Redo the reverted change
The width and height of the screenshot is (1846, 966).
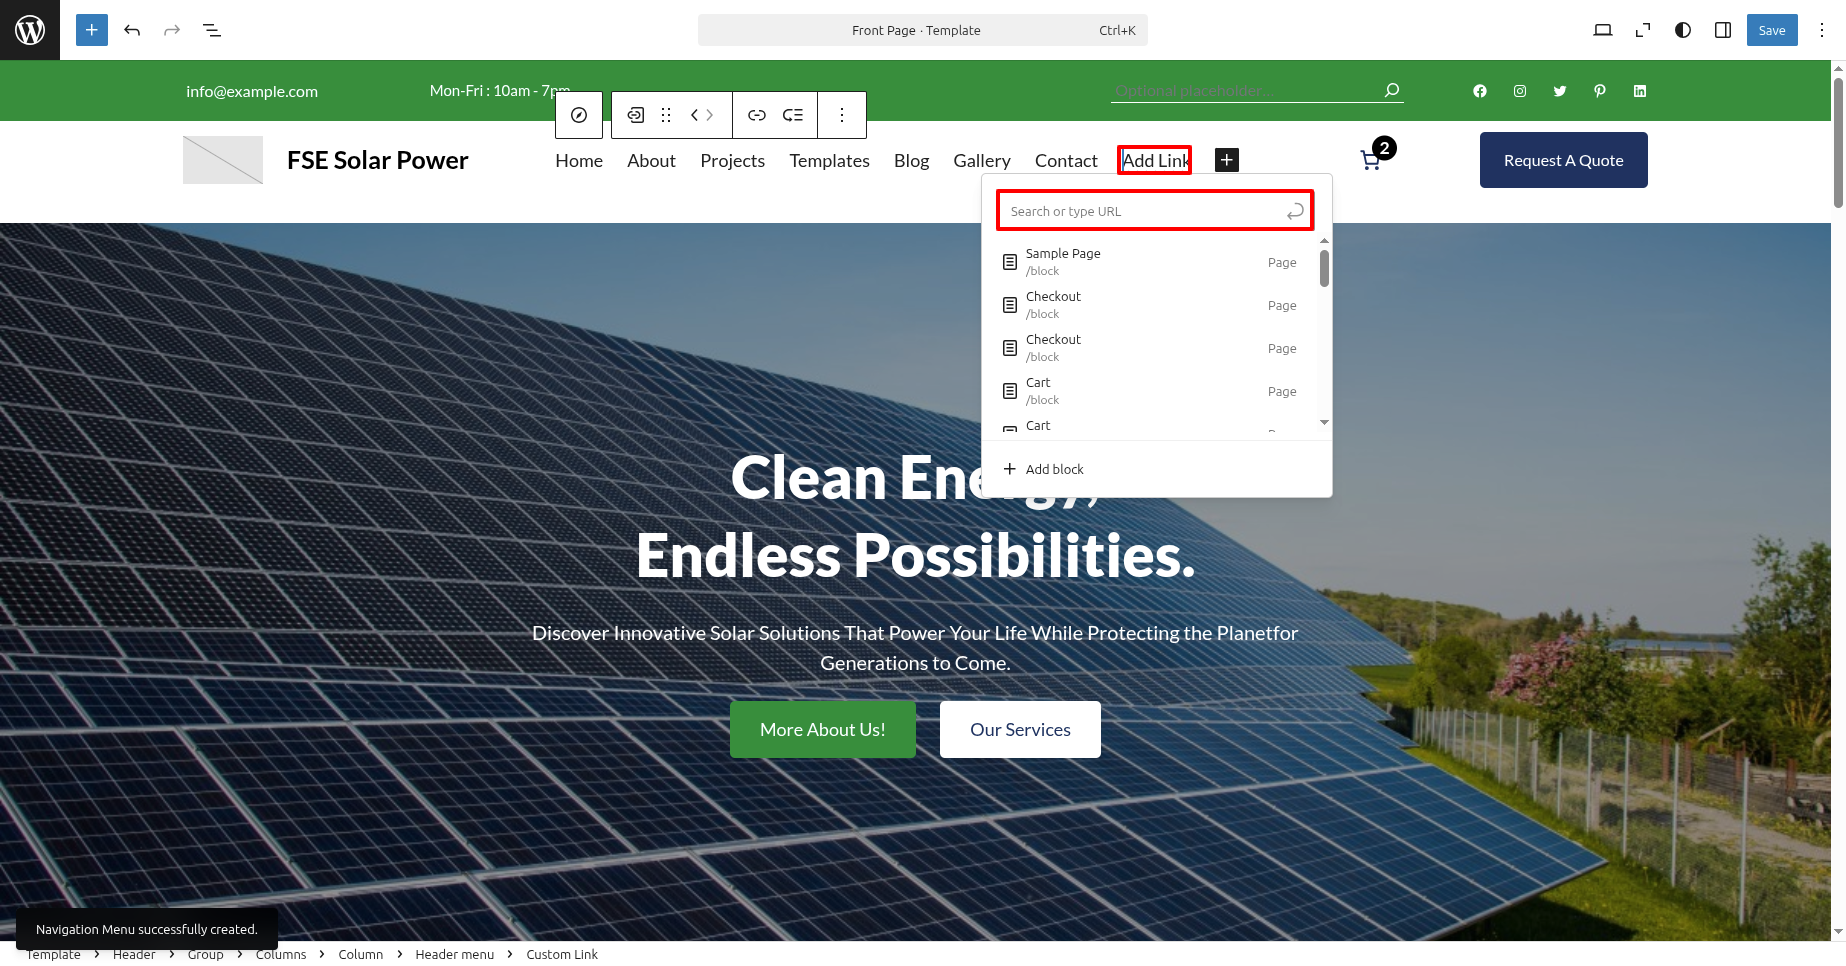coord(172,30)
